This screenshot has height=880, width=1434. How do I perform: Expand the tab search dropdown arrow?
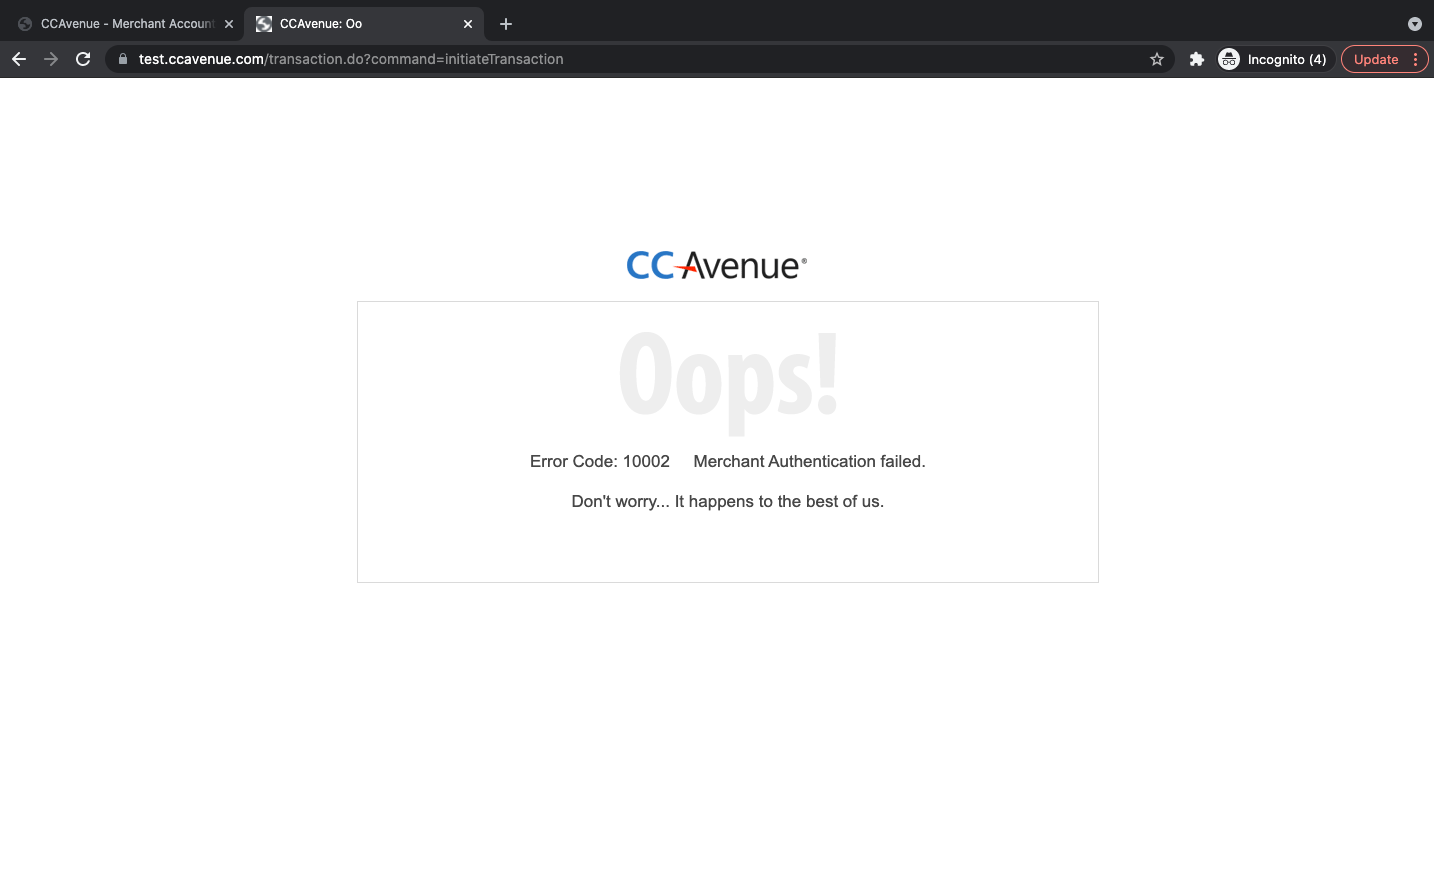point(1414,24)
